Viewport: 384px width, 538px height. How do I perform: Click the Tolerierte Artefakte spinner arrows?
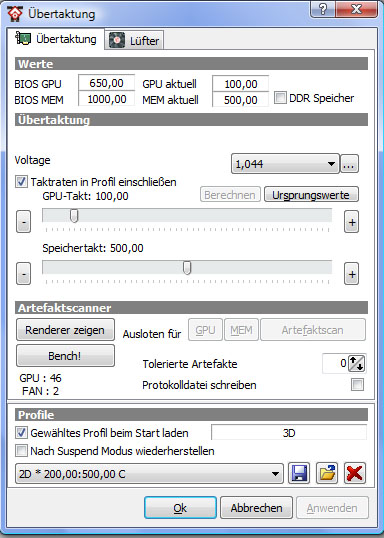(357, 363)
